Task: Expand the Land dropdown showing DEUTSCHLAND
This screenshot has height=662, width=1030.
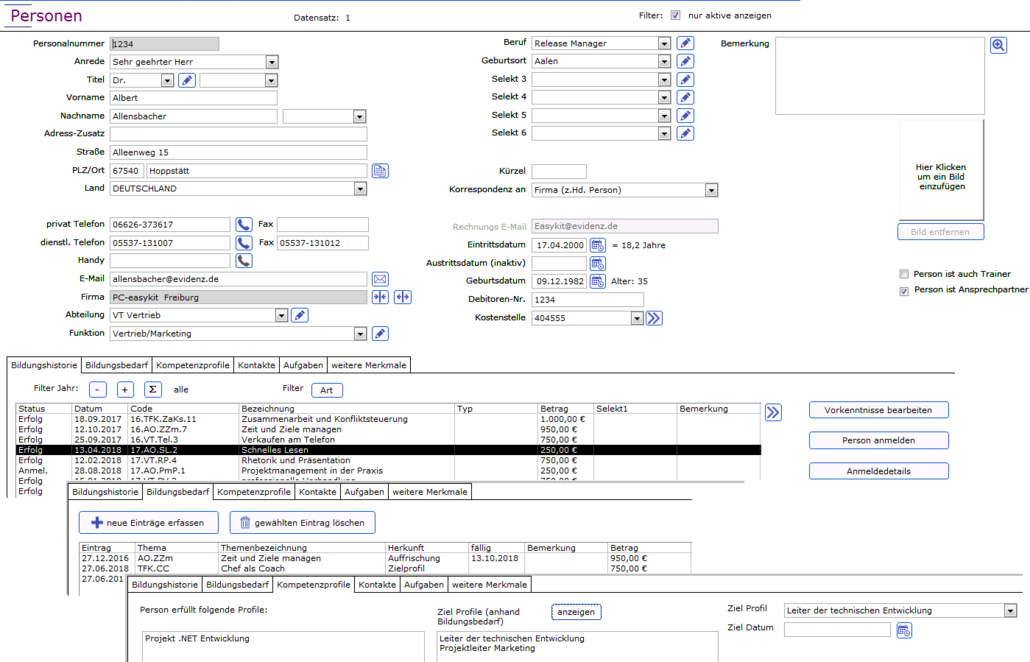Action: [x=360, y=189]
